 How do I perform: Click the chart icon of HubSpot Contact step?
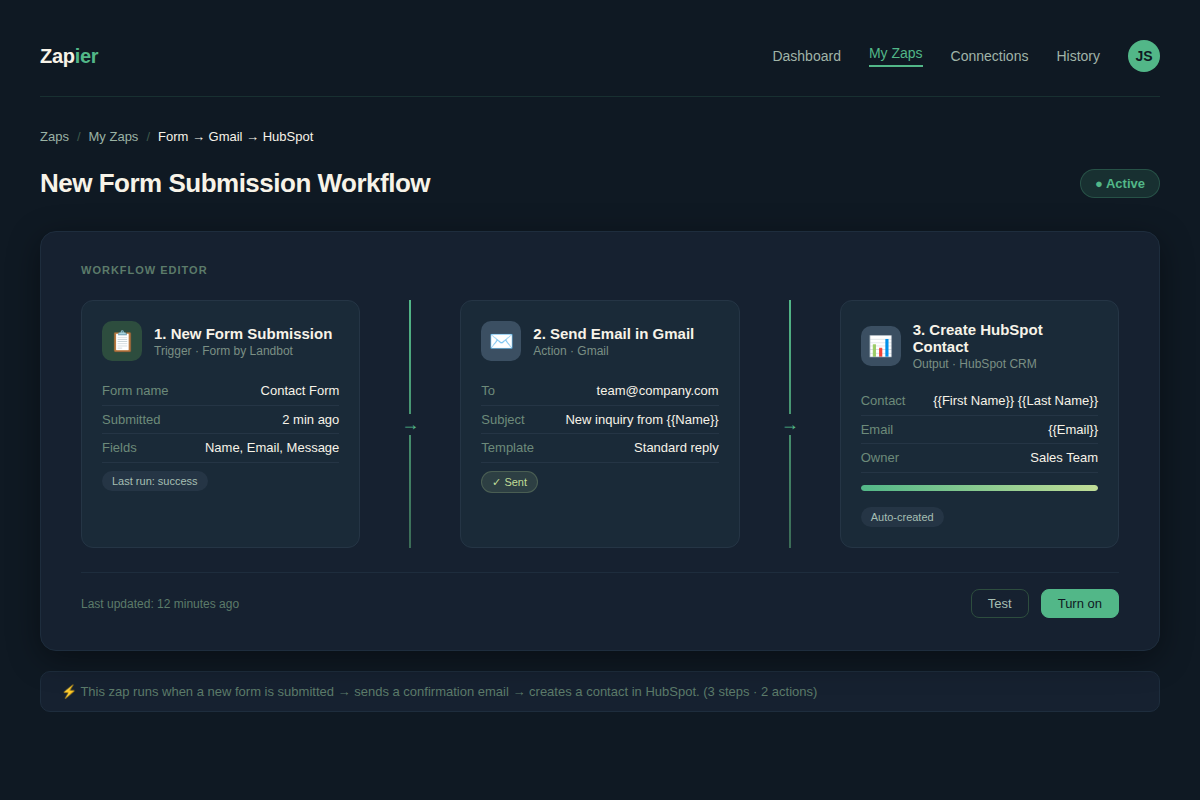[881, 346]
